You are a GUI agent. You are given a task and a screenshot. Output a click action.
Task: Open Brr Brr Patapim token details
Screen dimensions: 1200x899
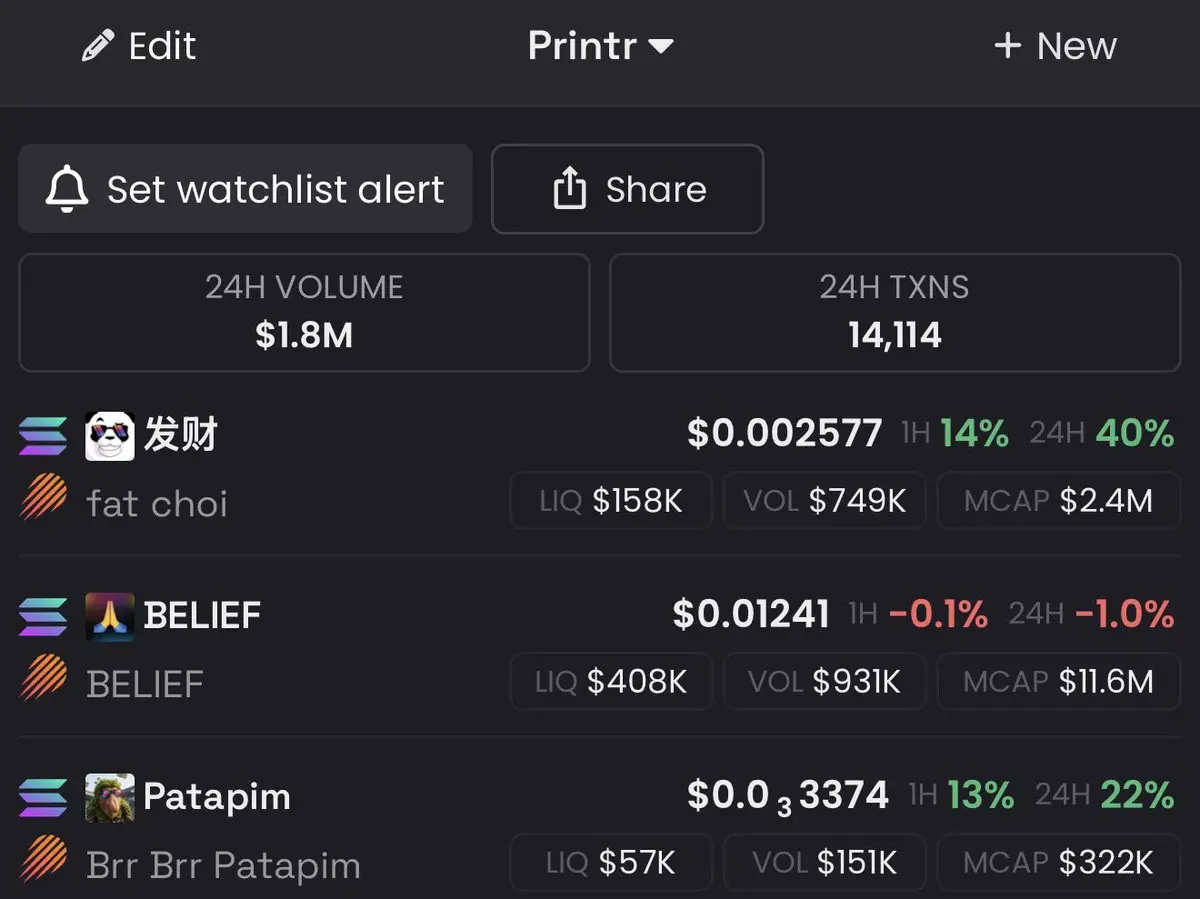600,830
